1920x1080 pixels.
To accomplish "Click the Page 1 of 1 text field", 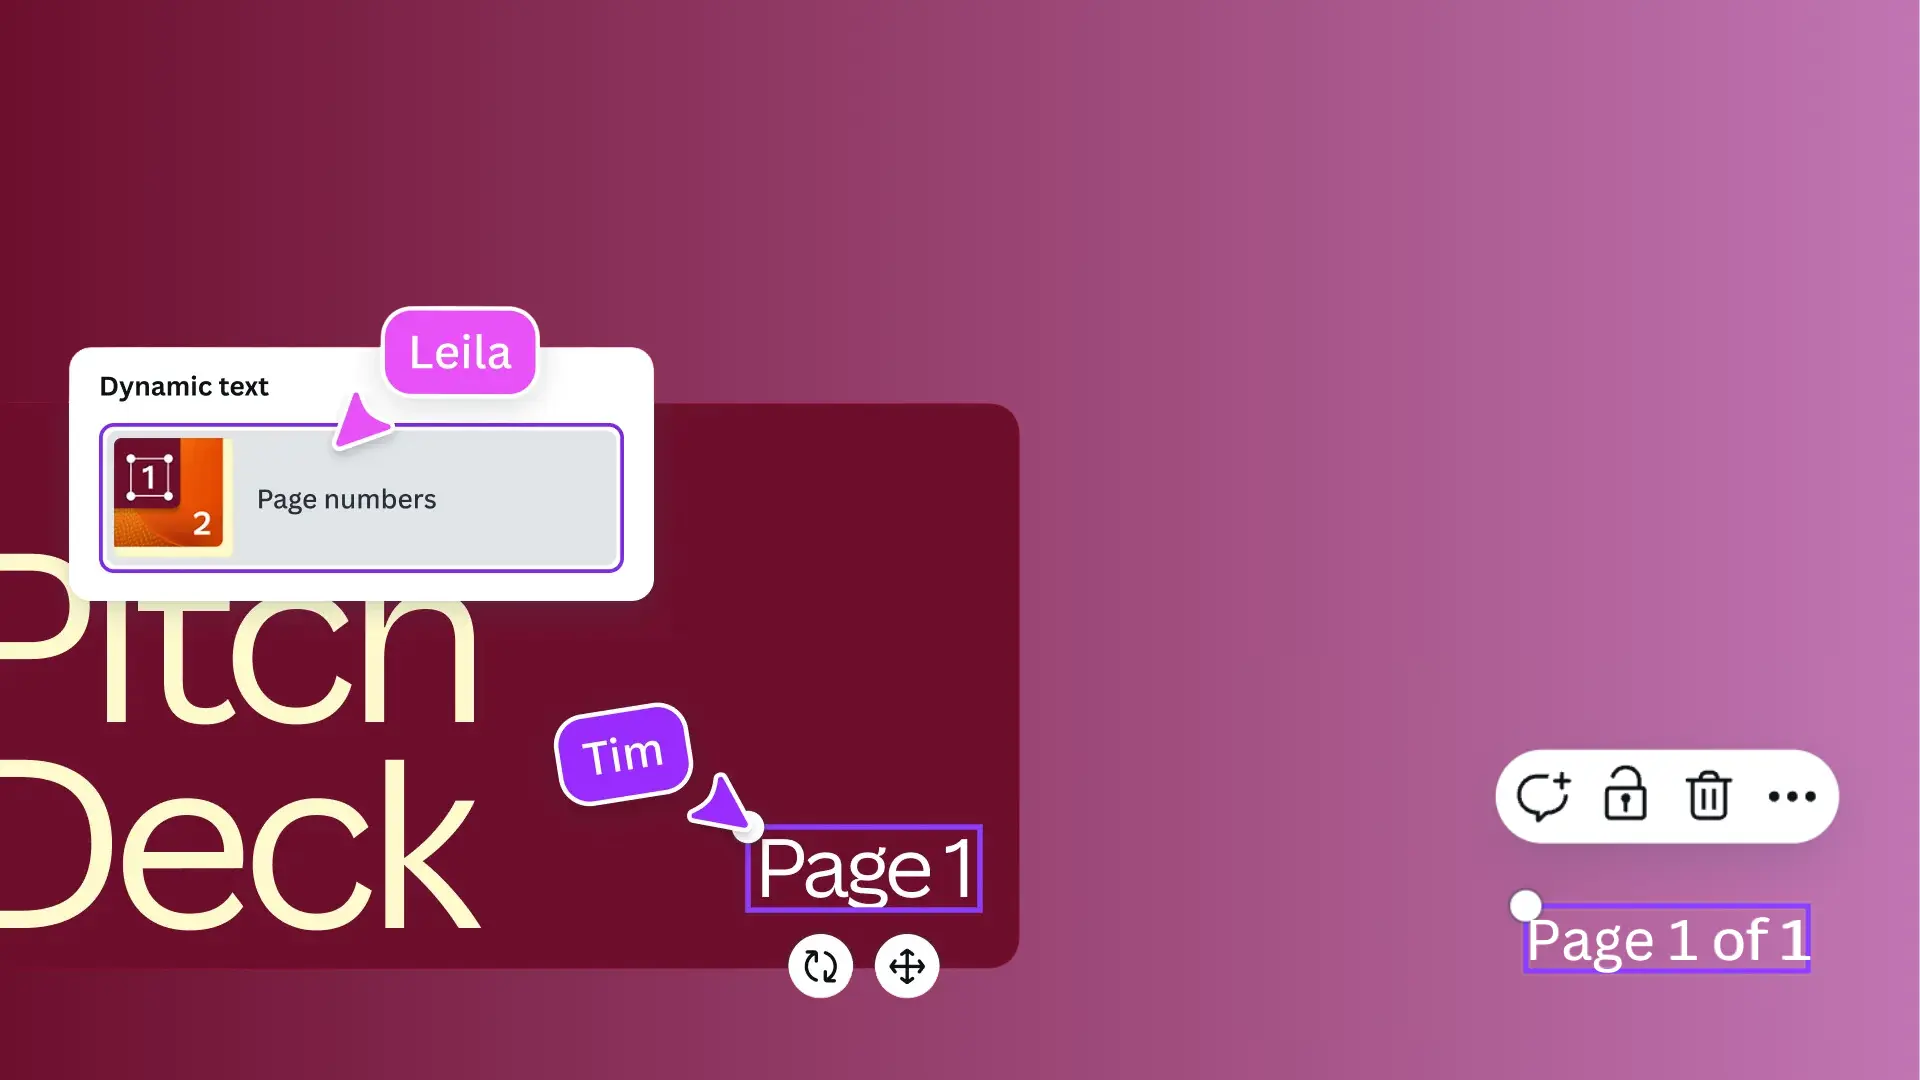I will pyautogui.click(x=1667, y=939).
